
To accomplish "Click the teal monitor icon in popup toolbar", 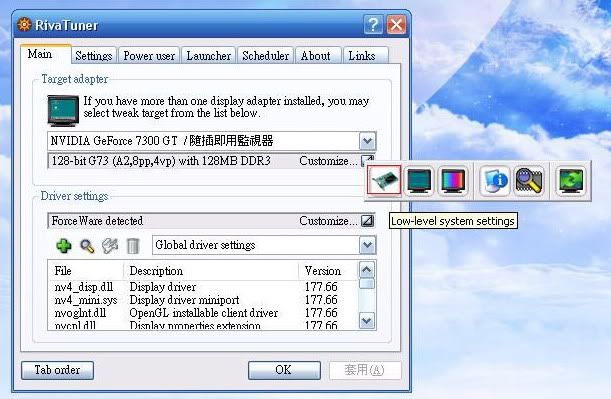I will (419, 180).
